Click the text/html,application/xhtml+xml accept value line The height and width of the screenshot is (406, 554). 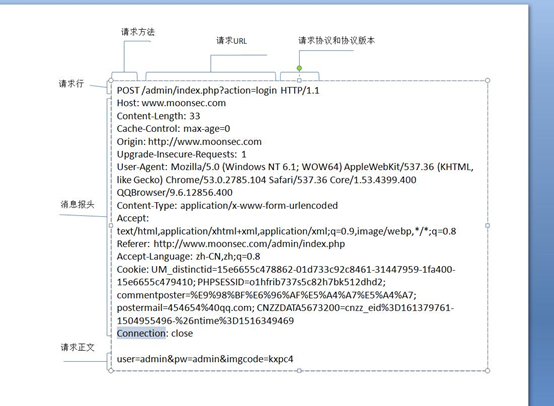[x=286, y=231]
